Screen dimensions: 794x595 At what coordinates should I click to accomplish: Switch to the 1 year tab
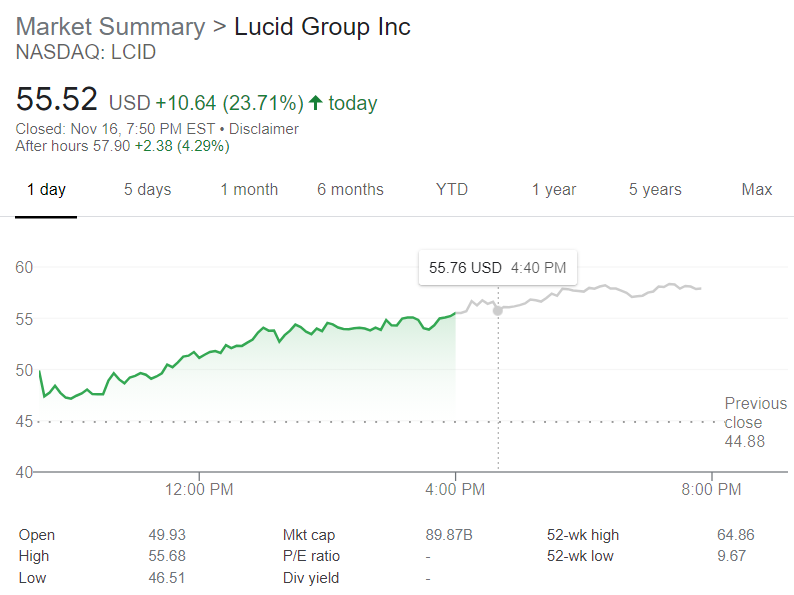(x=554, y=189)
